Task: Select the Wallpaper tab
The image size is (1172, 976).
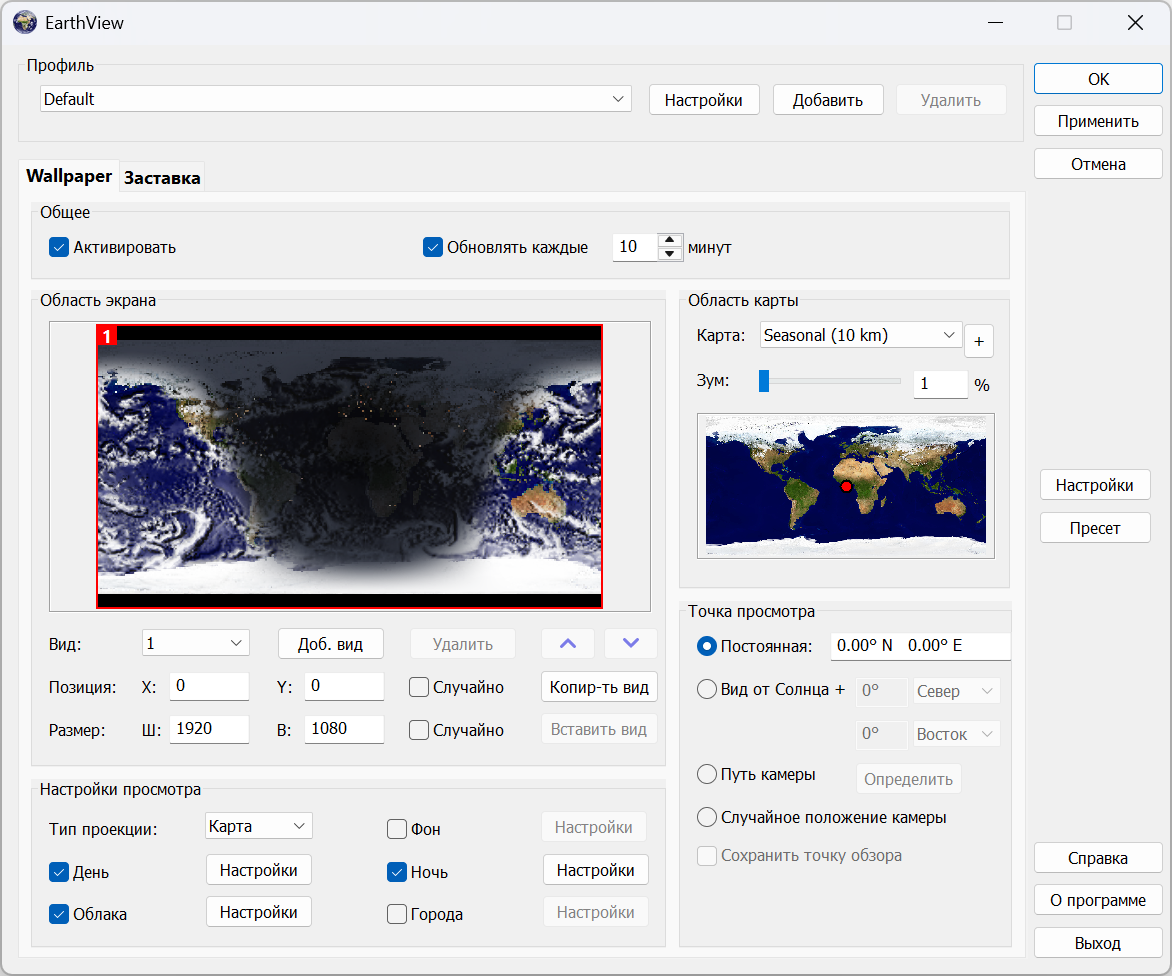Action: click(69, 176)
